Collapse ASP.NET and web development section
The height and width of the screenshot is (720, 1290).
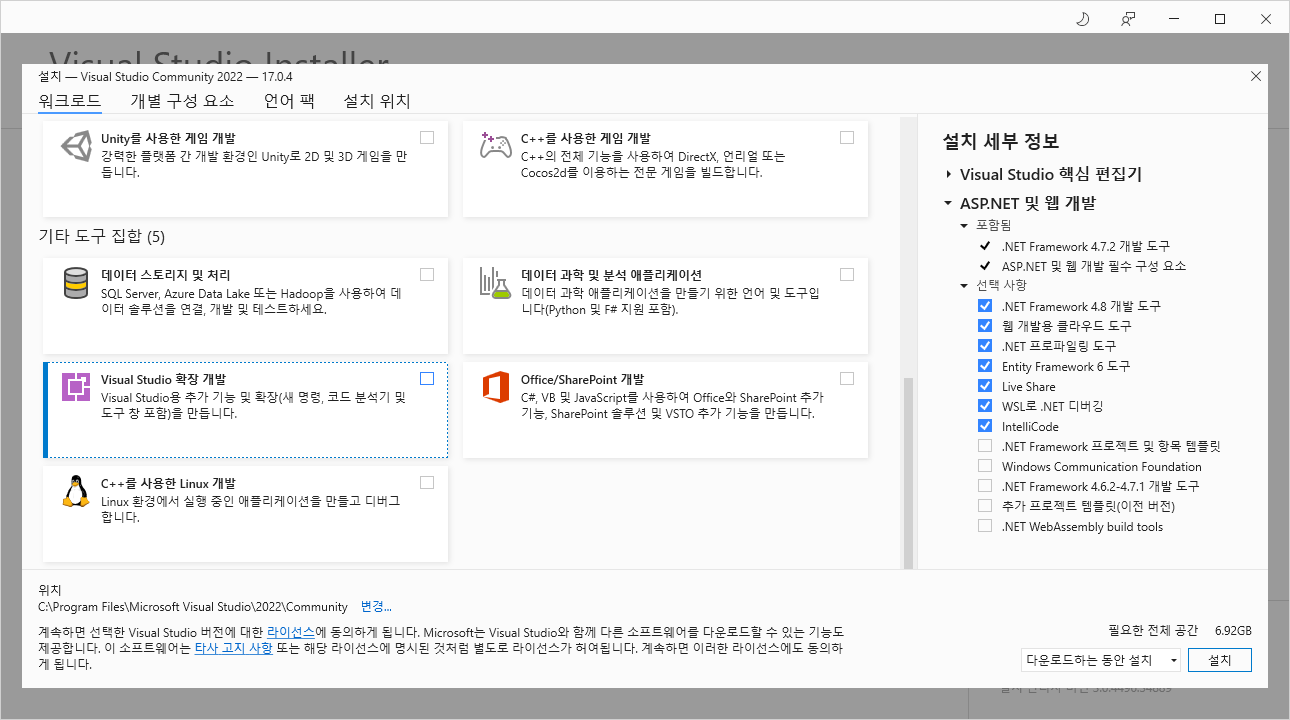(x=948, y=203)
